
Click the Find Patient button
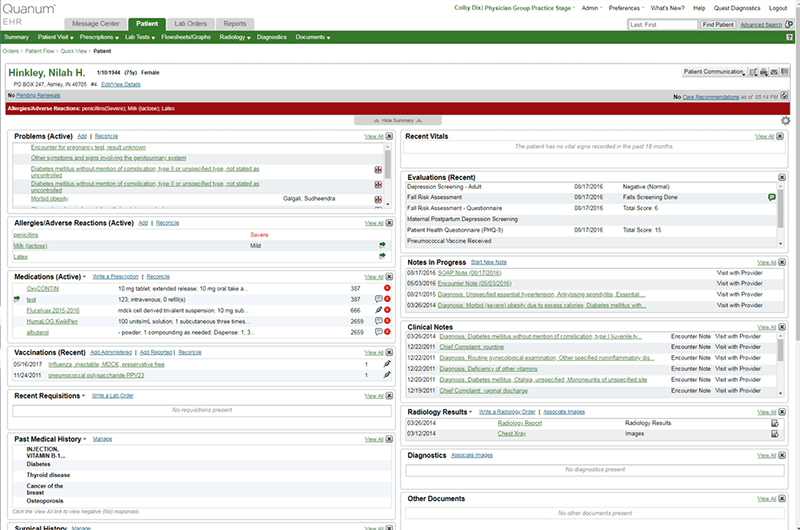point(718,24)
